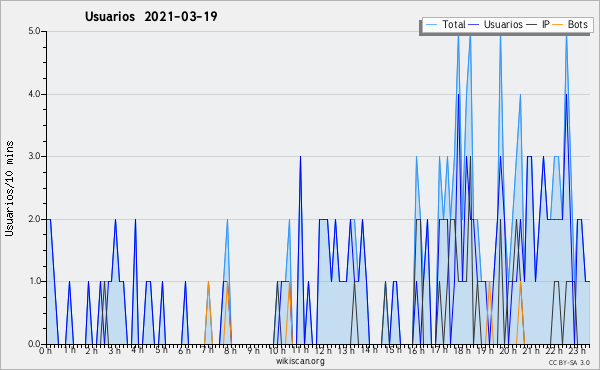Screen dimensions: 600x370
Task: Click the 8 h tick label
Action: [231, 351]
